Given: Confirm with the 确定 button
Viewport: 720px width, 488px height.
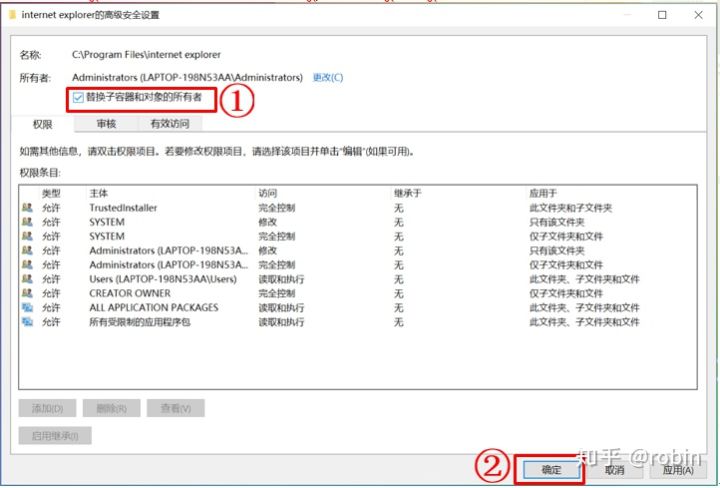Looking at the screenshot, I should click(551, 470).
